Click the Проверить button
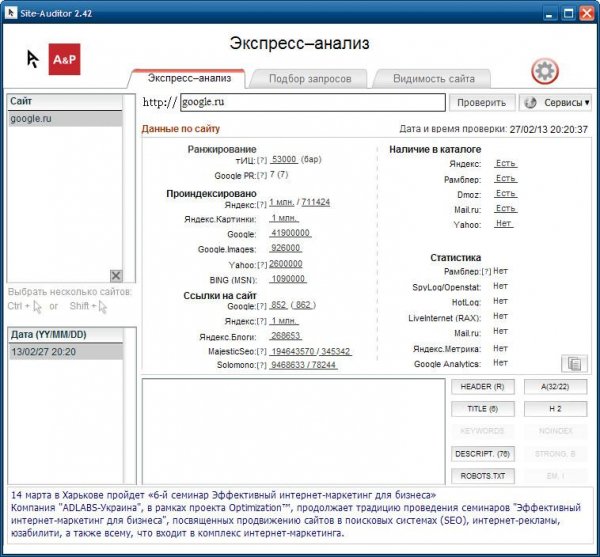Screen dimensions: 600x557 coord(482,103)
